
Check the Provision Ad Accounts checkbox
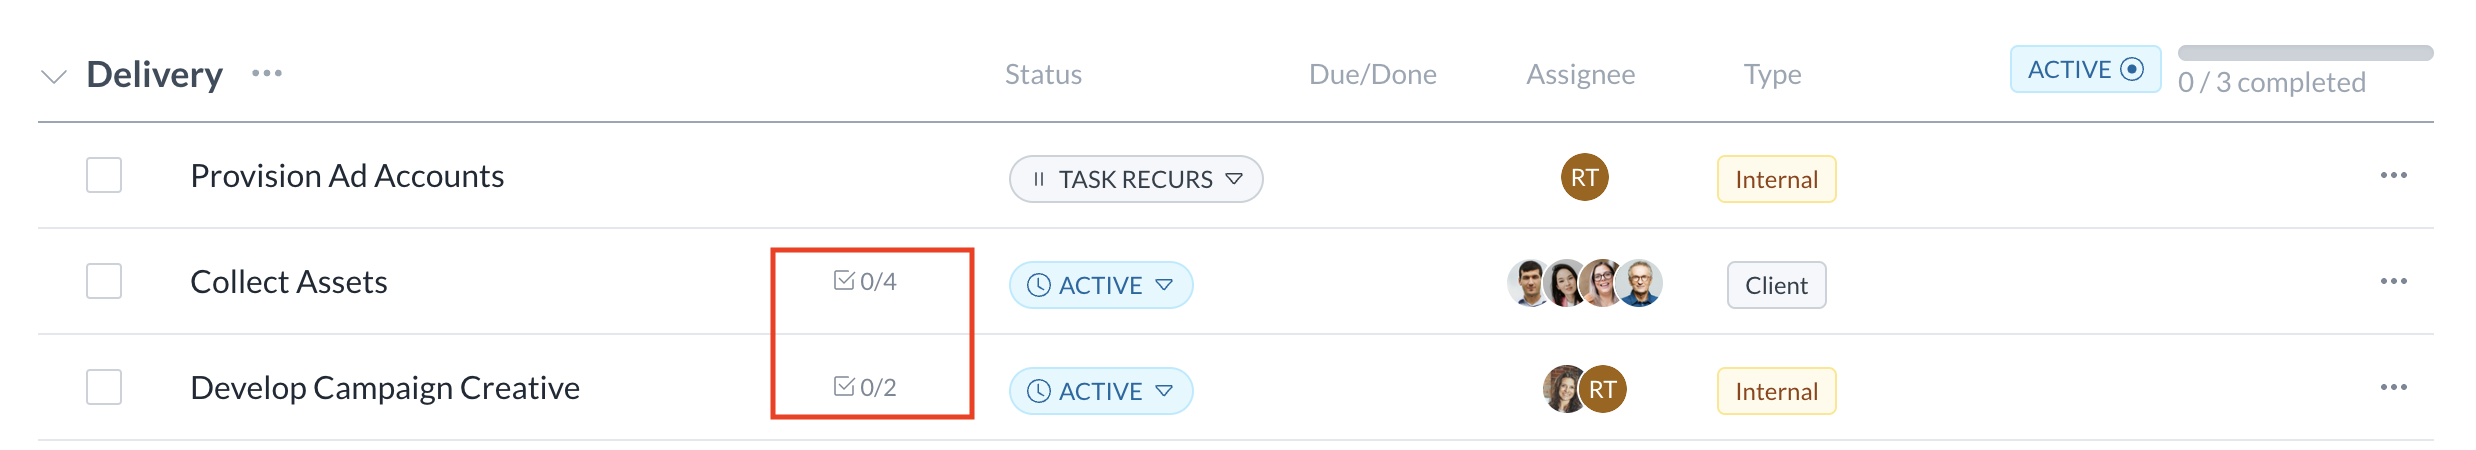[104, 175]
